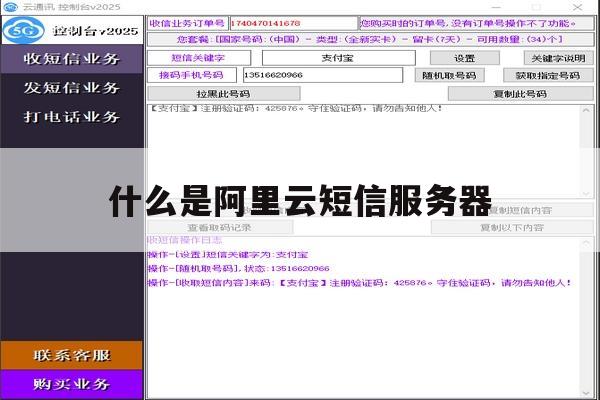Click the 购买业务 button
This screenshot has height=400, width=600.
(x=72, y=384)
